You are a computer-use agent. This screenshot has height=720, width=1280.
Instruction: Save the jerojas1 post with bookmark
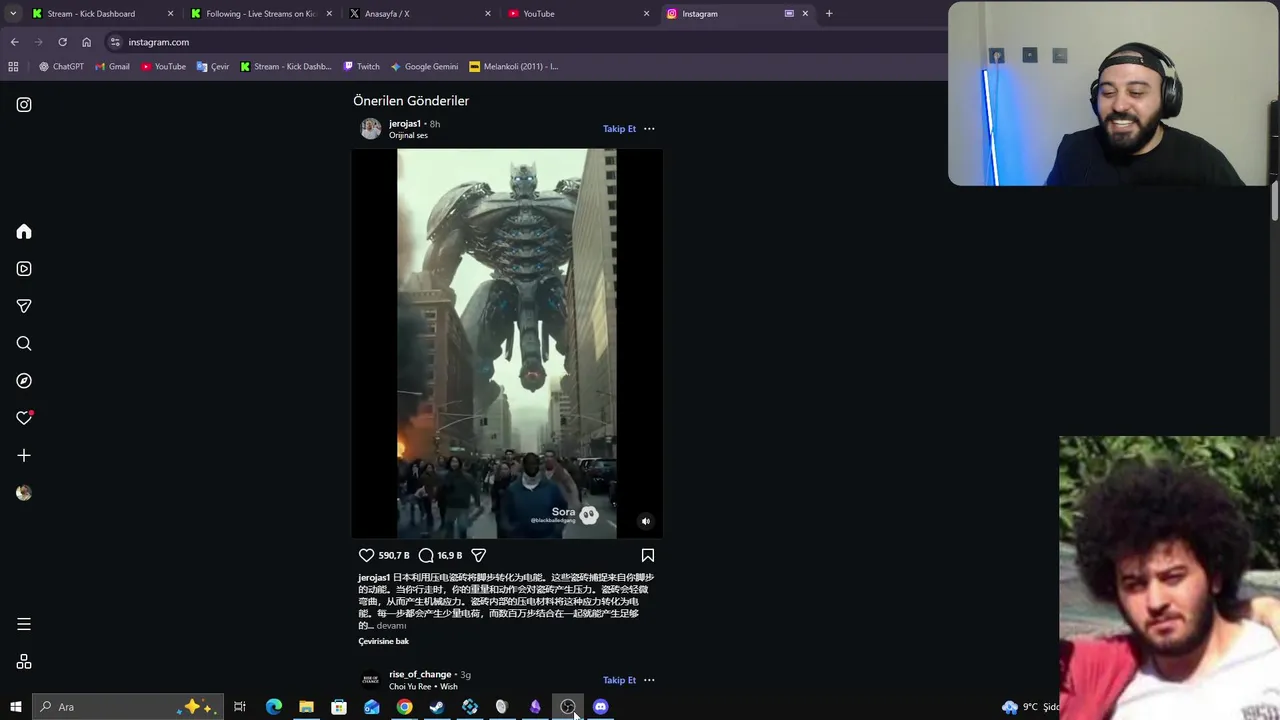[647, 555]
